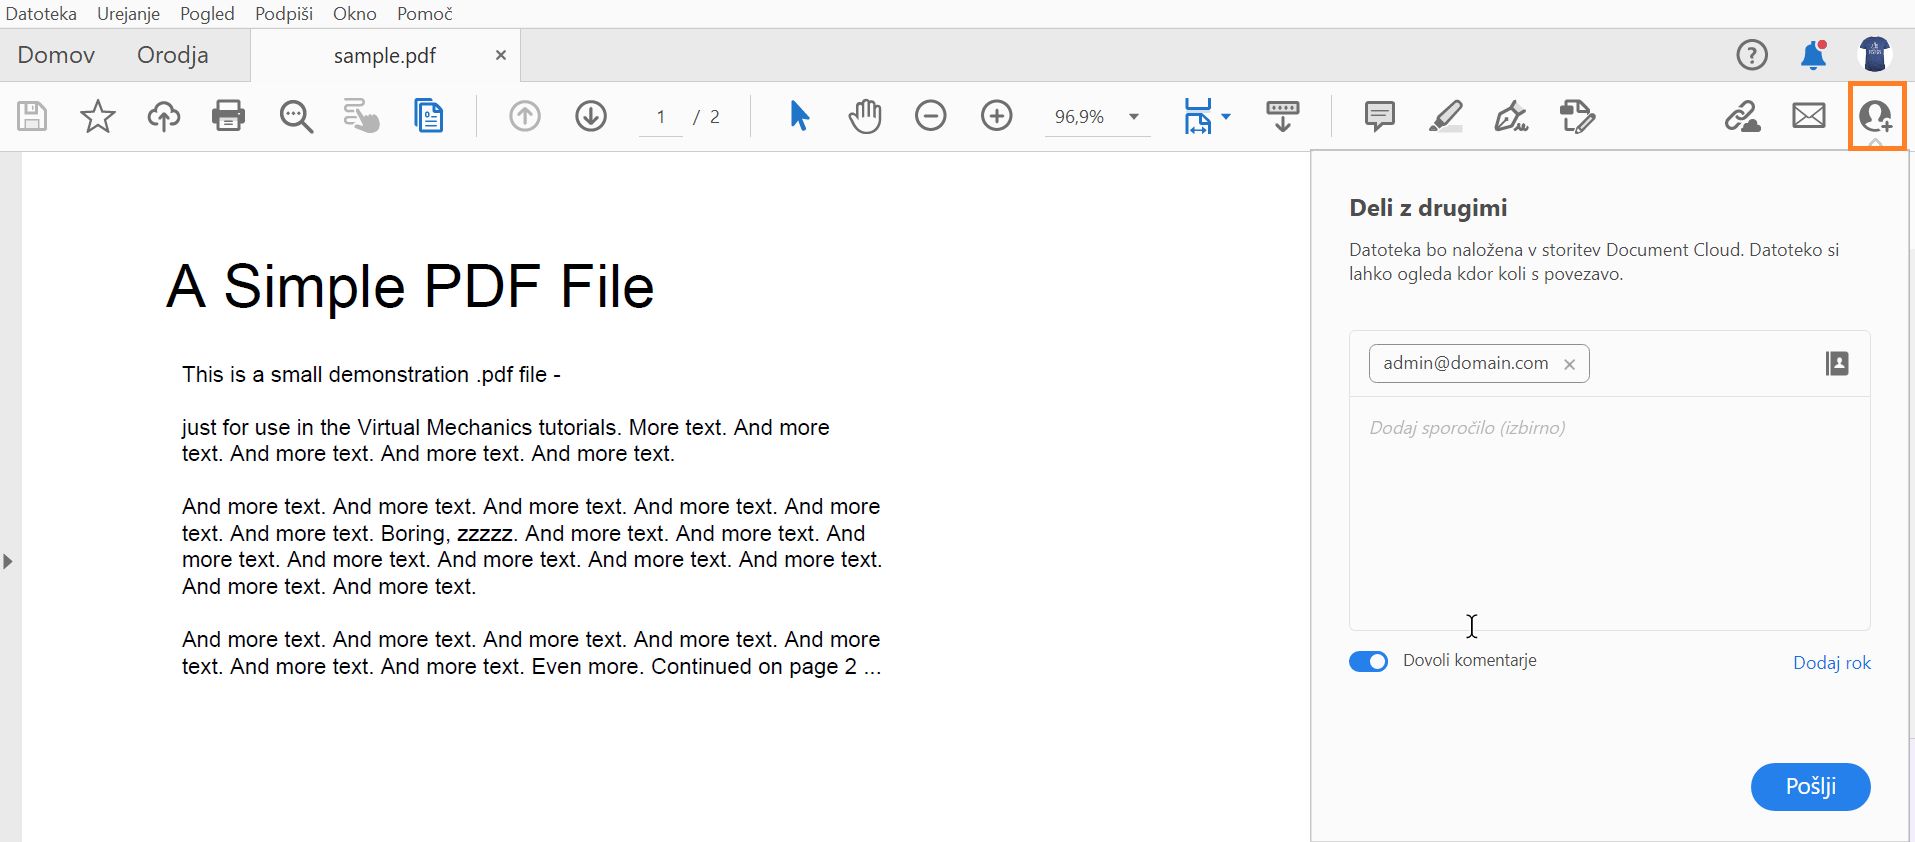The height and width of the screenshot is (842, 1915).
Task: Open the search magnifier tool
Action: pos(296,116)
